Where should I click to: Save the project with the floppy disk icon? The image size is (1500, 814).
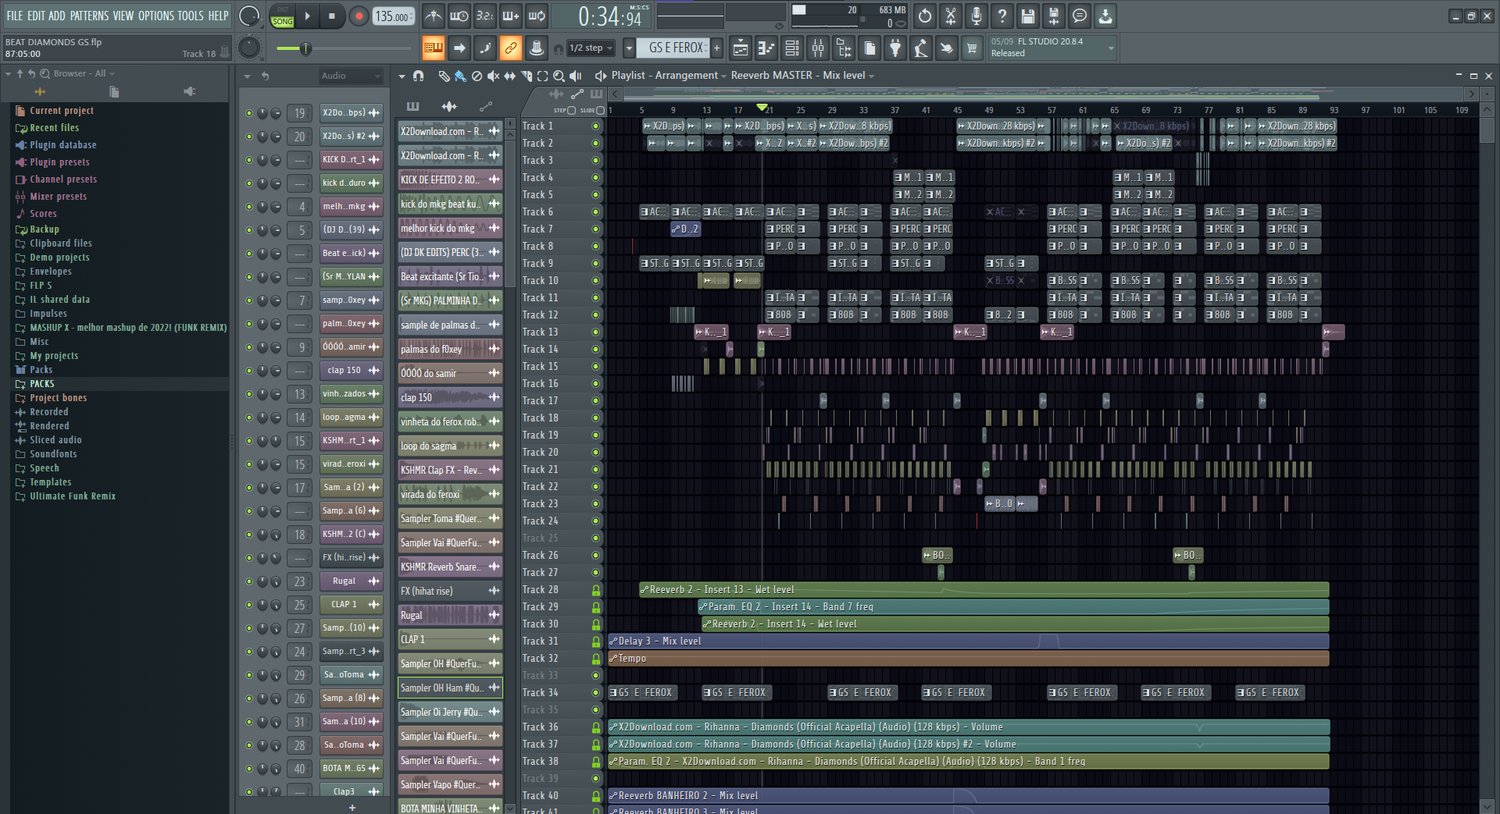click(x=1027, y=16)
